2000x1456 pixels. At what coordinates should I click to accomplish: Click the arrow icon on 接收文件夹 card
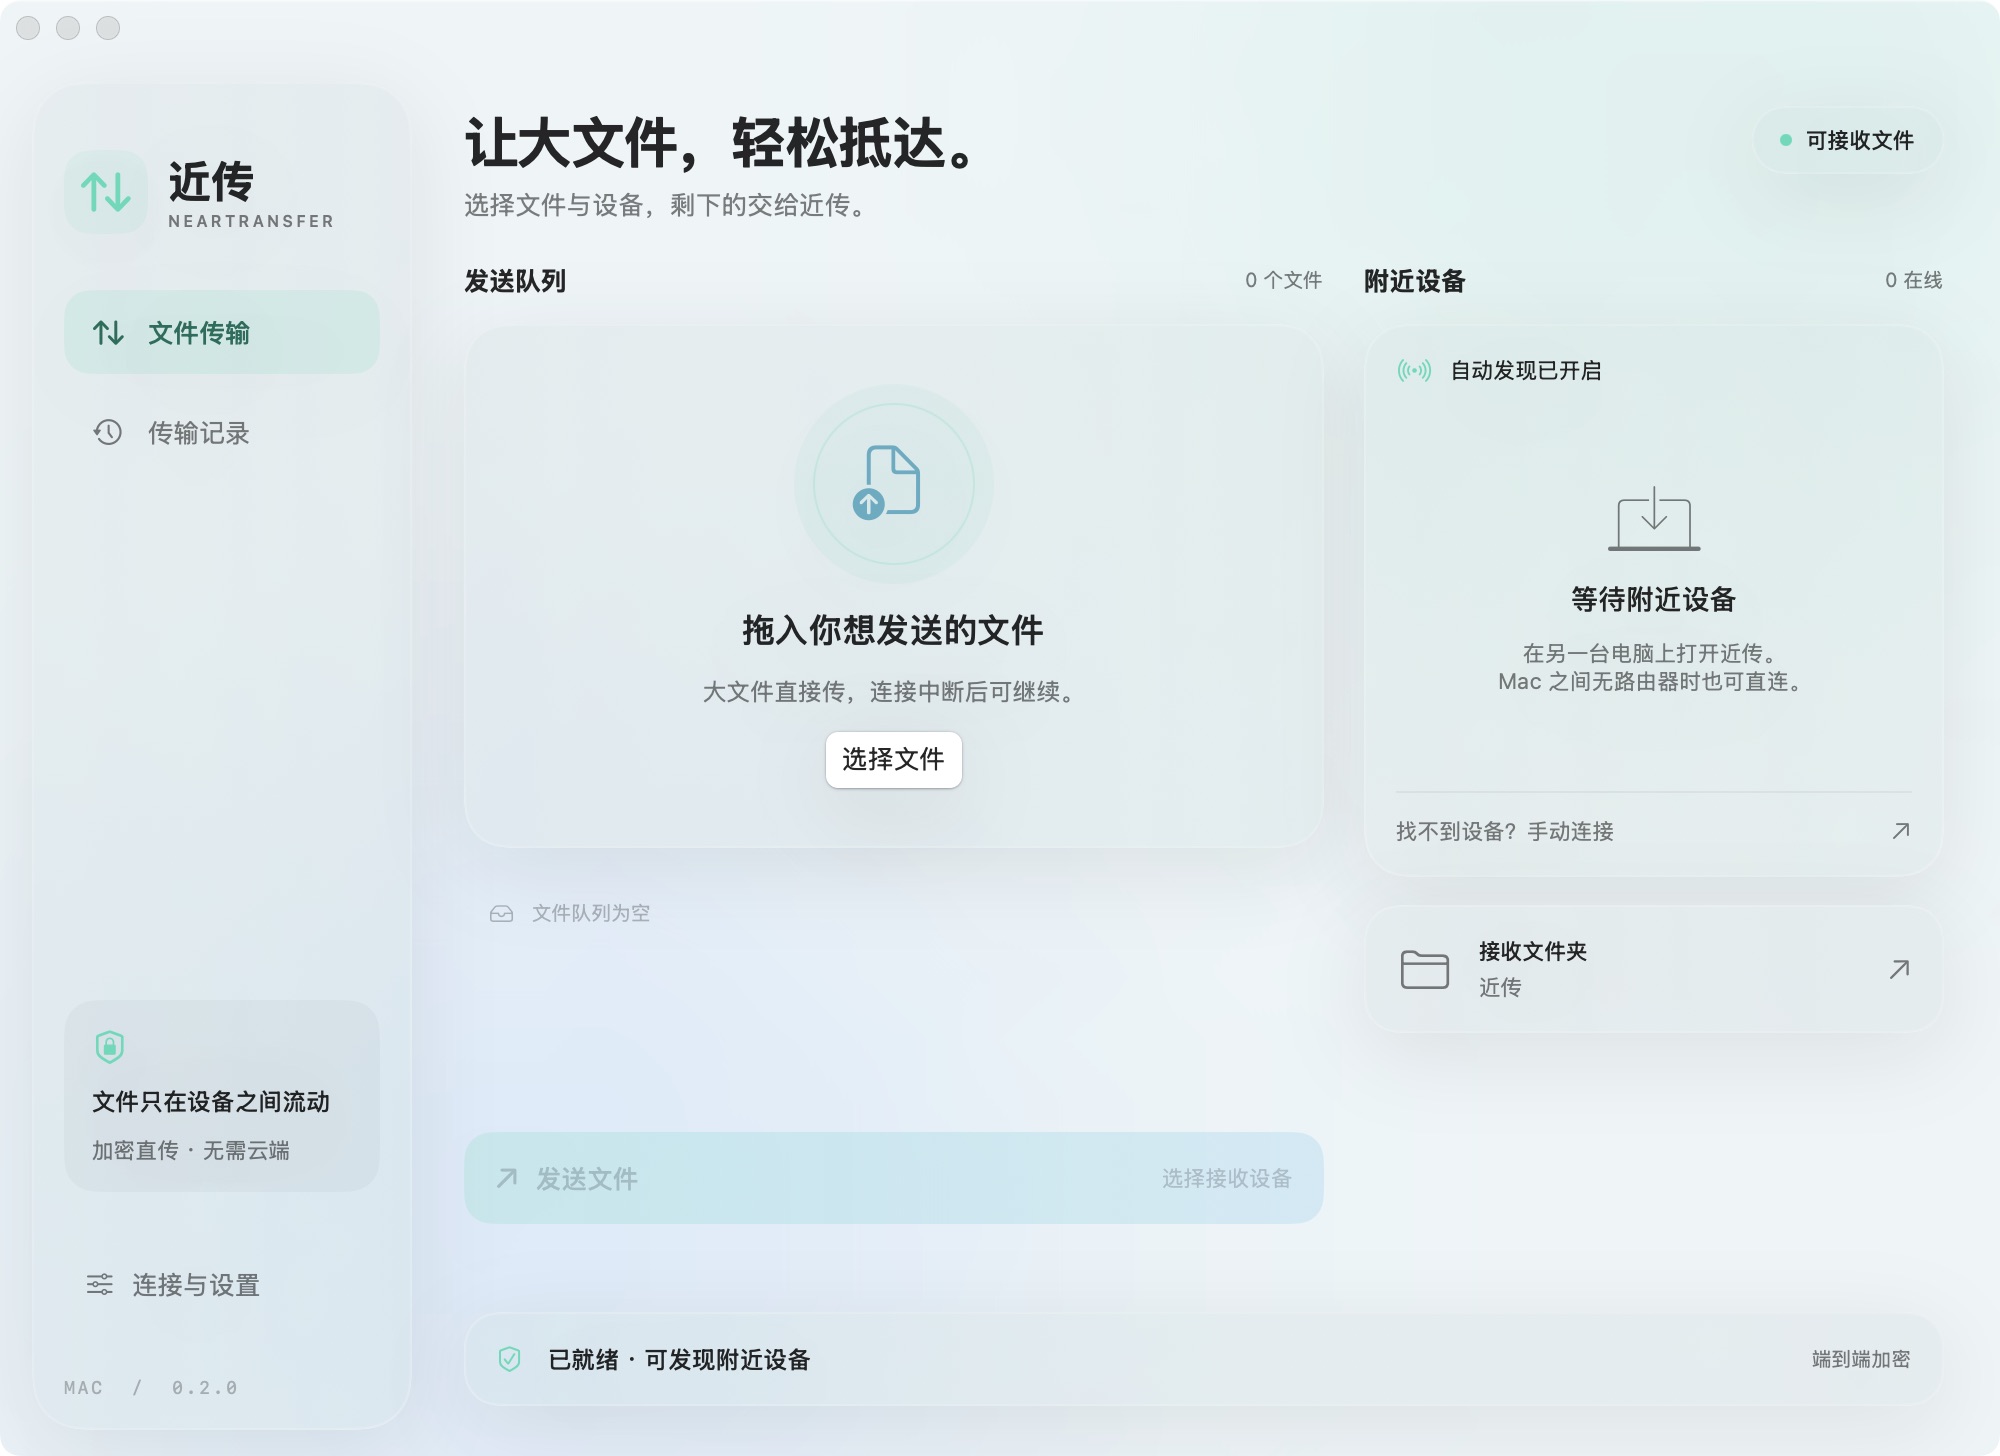coord(1900,969)
